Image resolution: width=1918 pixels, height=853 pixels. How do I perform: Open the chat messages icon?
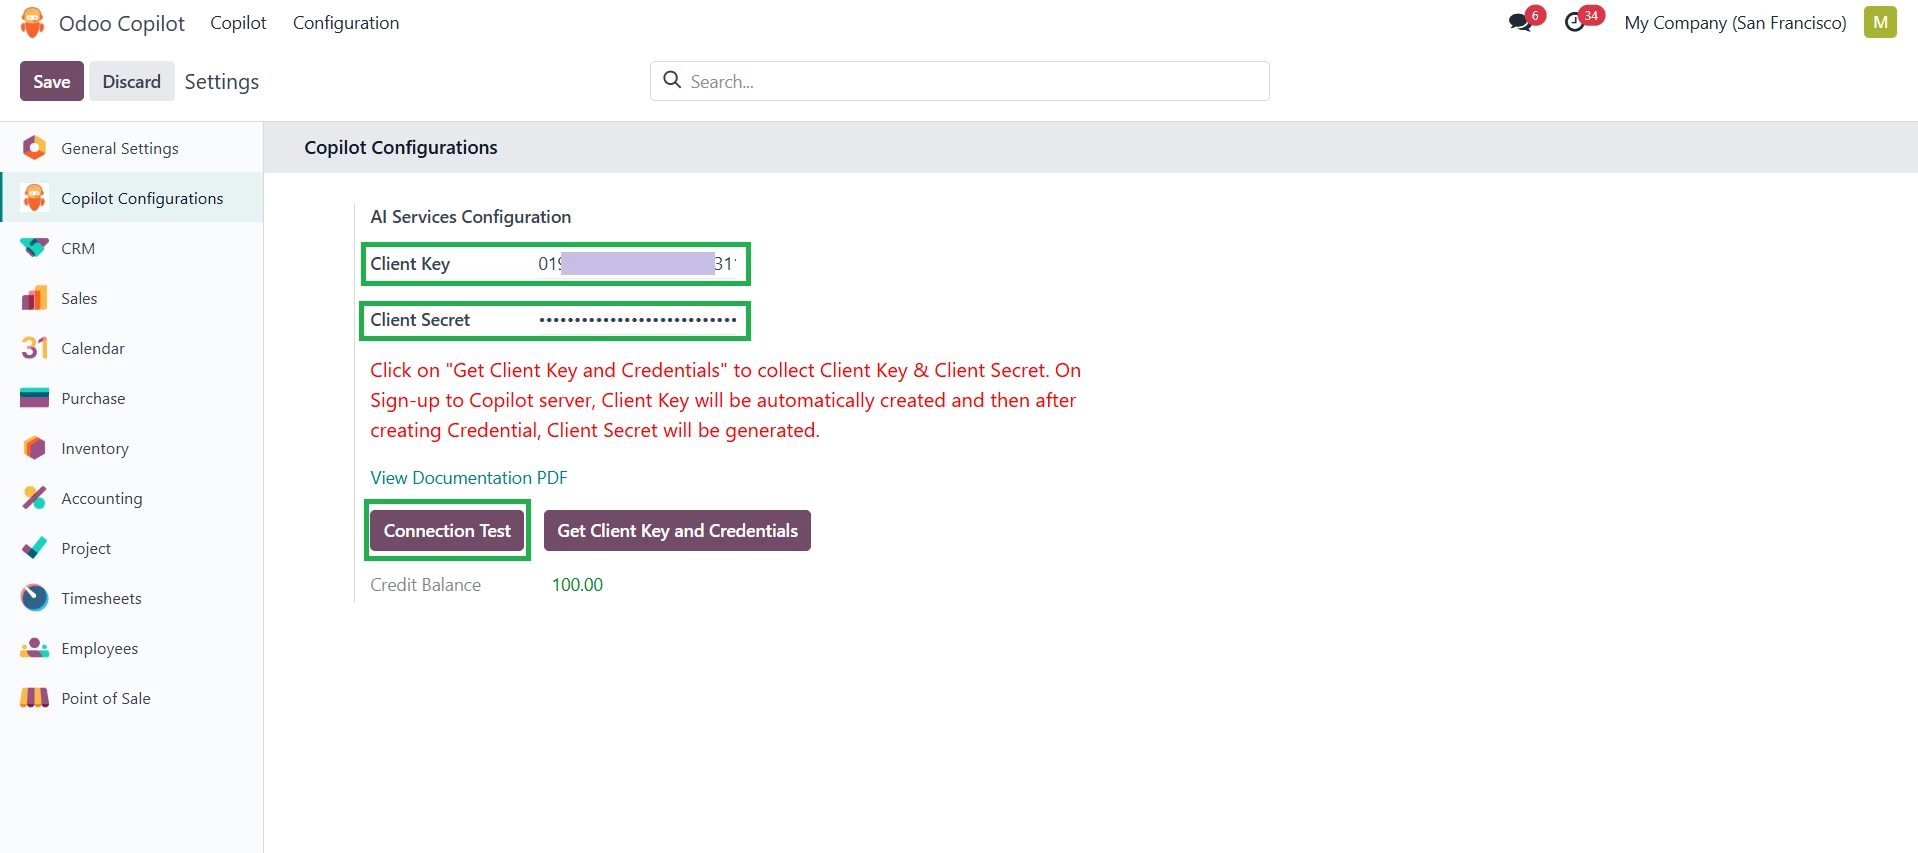[x=1521, y=22]
